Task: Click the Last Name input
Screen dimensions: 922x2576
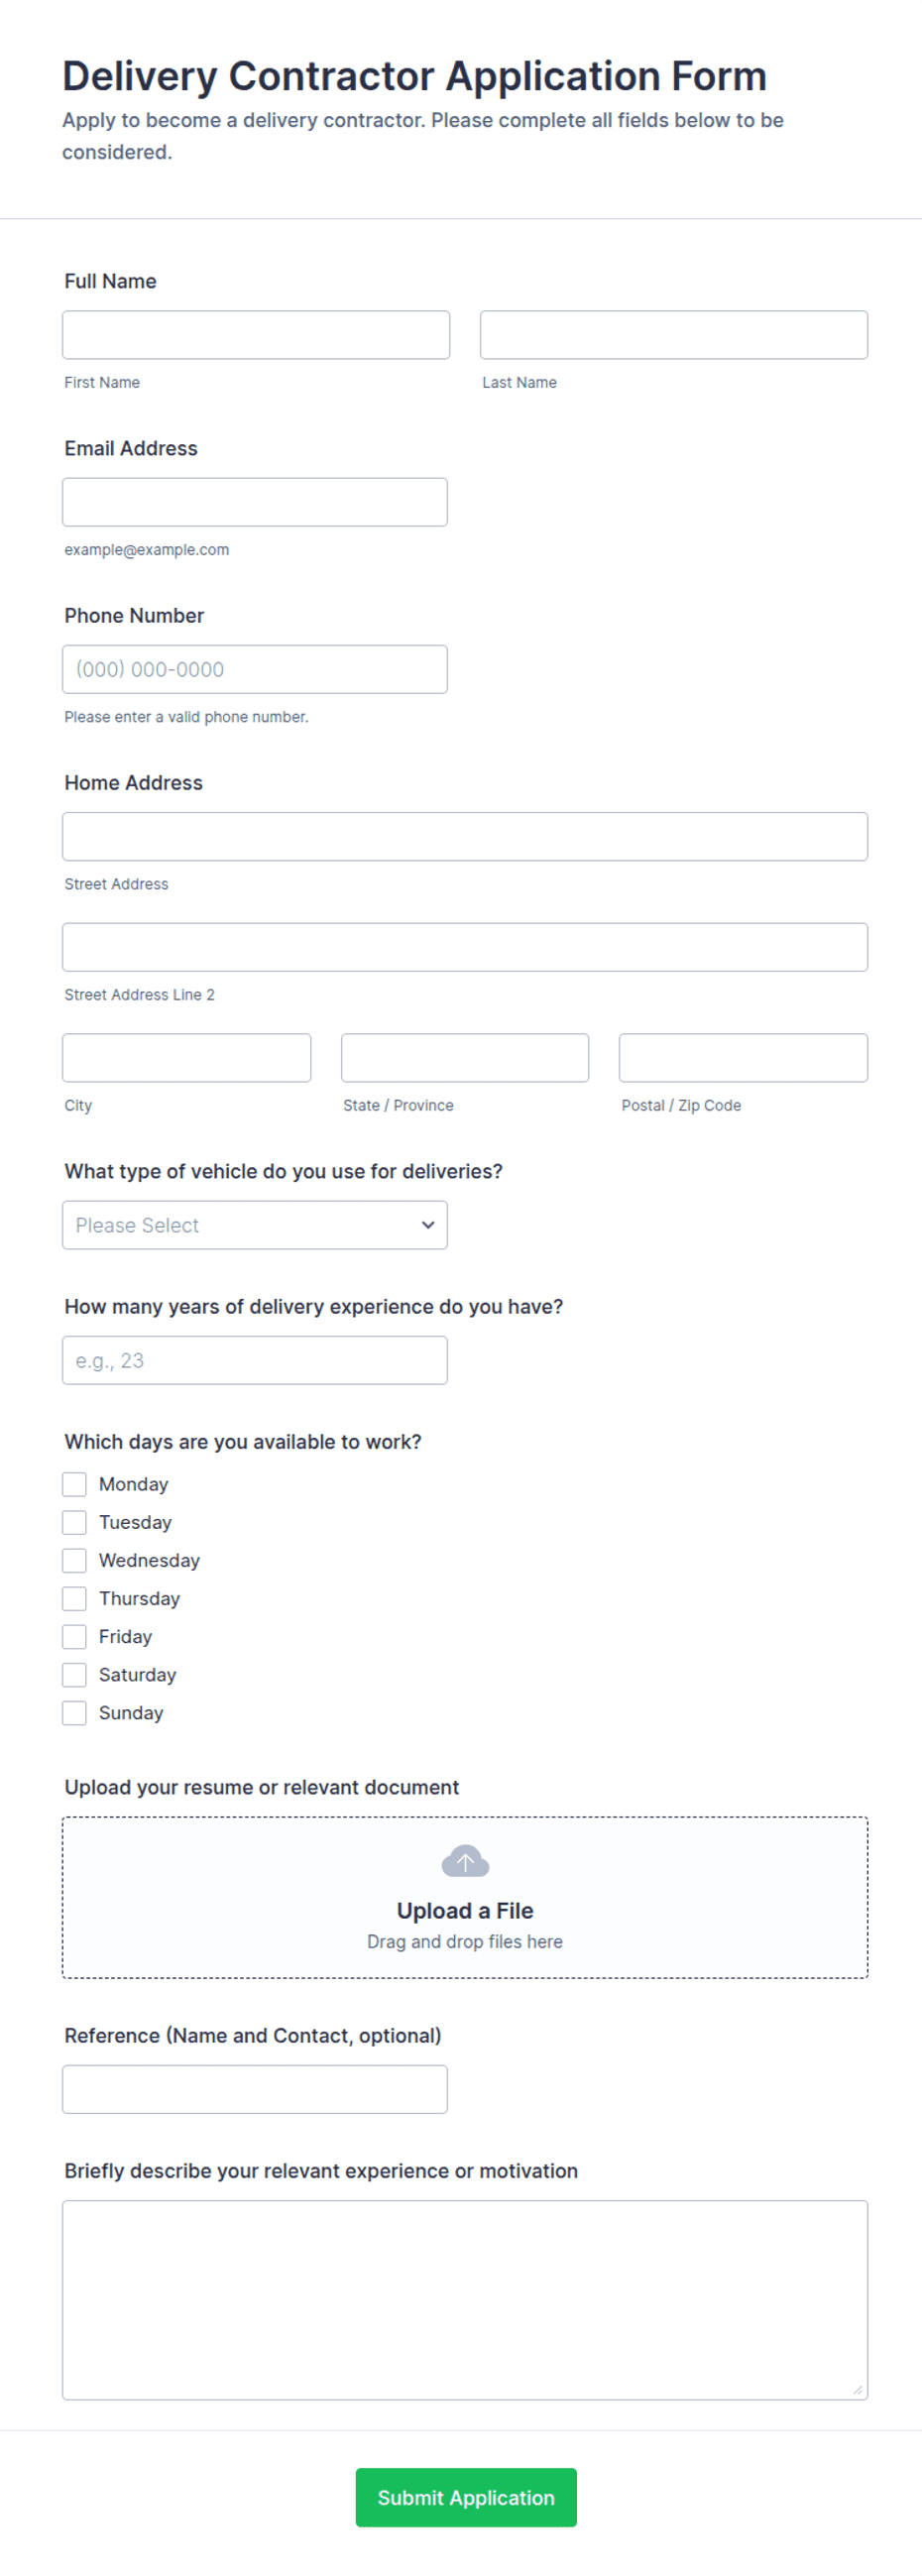Action: [674, 335]
